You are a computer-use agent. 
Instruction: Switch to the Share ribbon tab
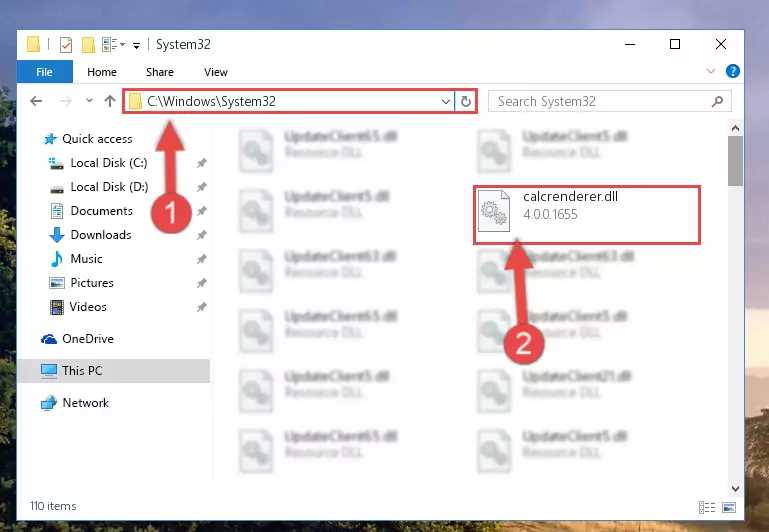(160, 72)
